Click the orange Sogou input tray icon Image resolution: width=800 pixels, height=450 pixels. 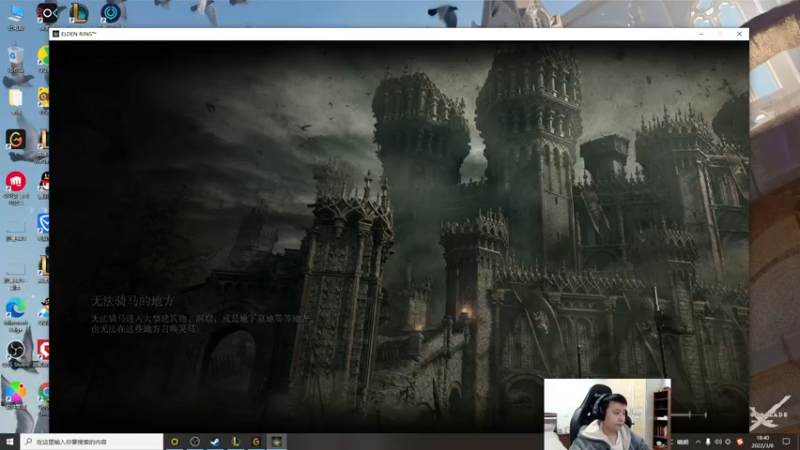pyautogui.click(x=740, y=442)
